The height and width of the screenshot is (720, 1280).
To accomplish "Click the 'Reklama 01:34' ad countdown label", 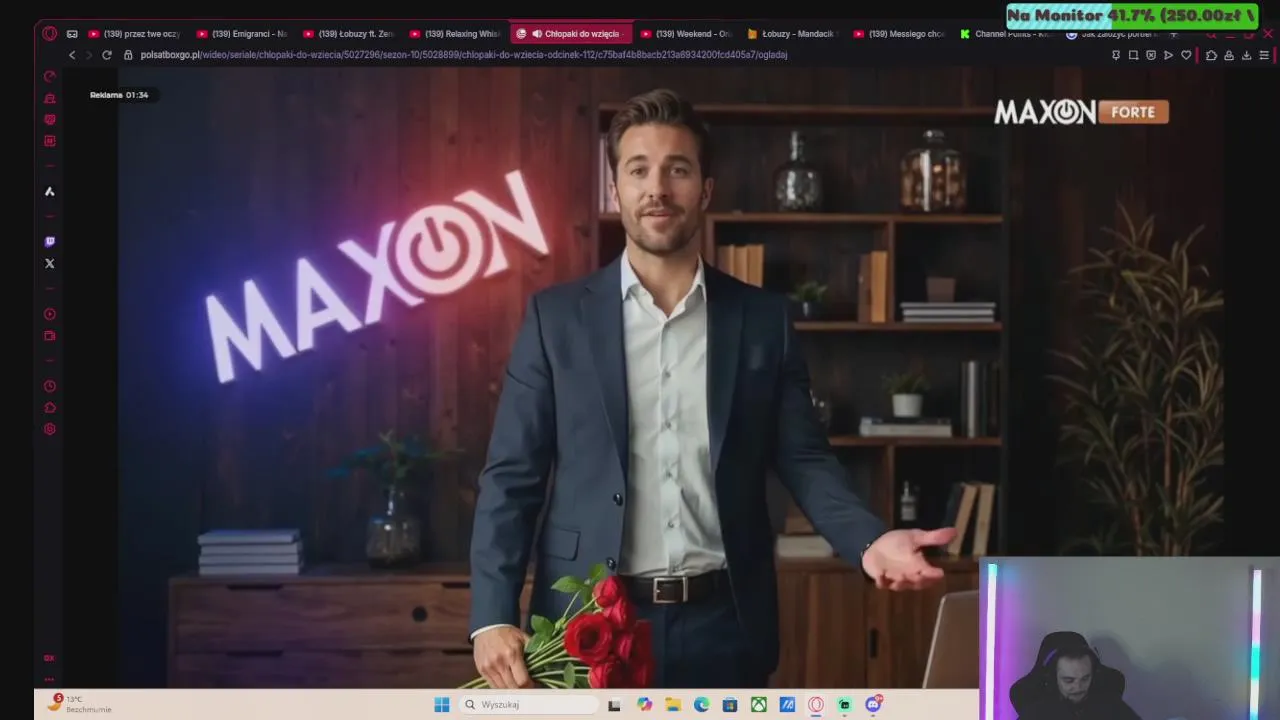I will (x=119, y=95).
